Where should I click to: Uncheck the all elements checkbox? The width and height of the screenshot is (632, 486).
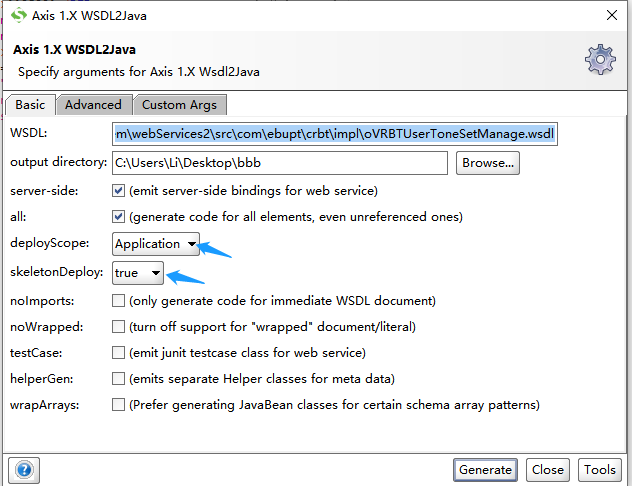point(119,216)
